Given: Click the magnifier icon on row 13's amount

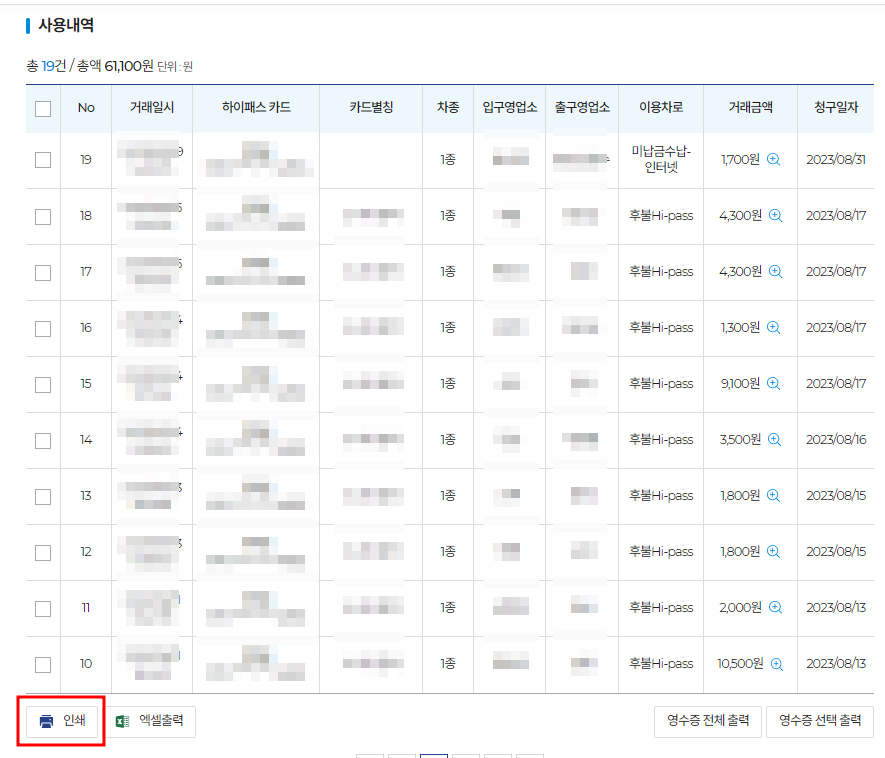Looking at the screenshot, I should click(771, 495).
